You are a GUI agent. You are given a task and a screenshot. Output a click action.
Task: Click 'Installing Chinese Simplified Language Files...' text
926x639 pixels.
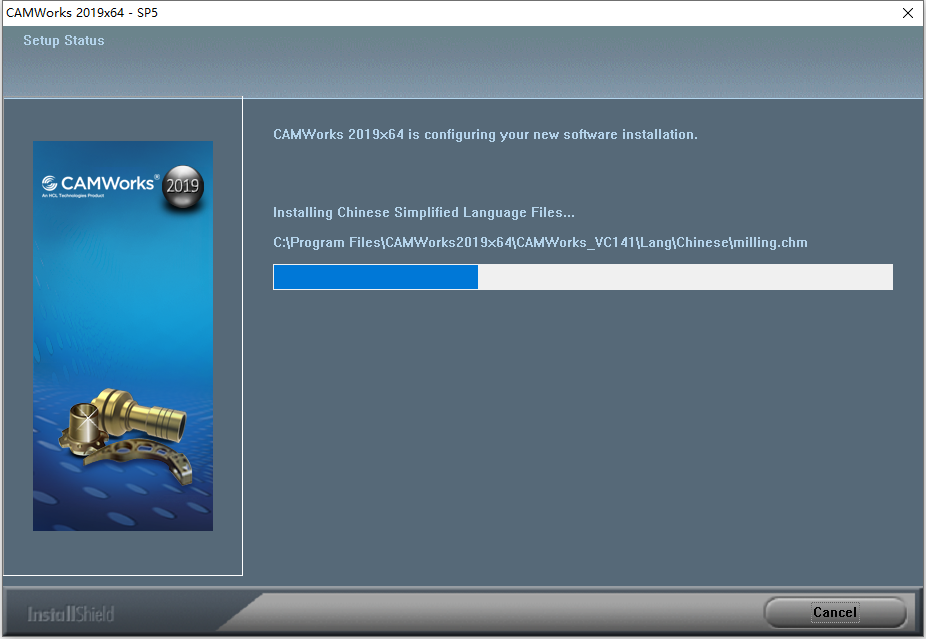[423, 213]
